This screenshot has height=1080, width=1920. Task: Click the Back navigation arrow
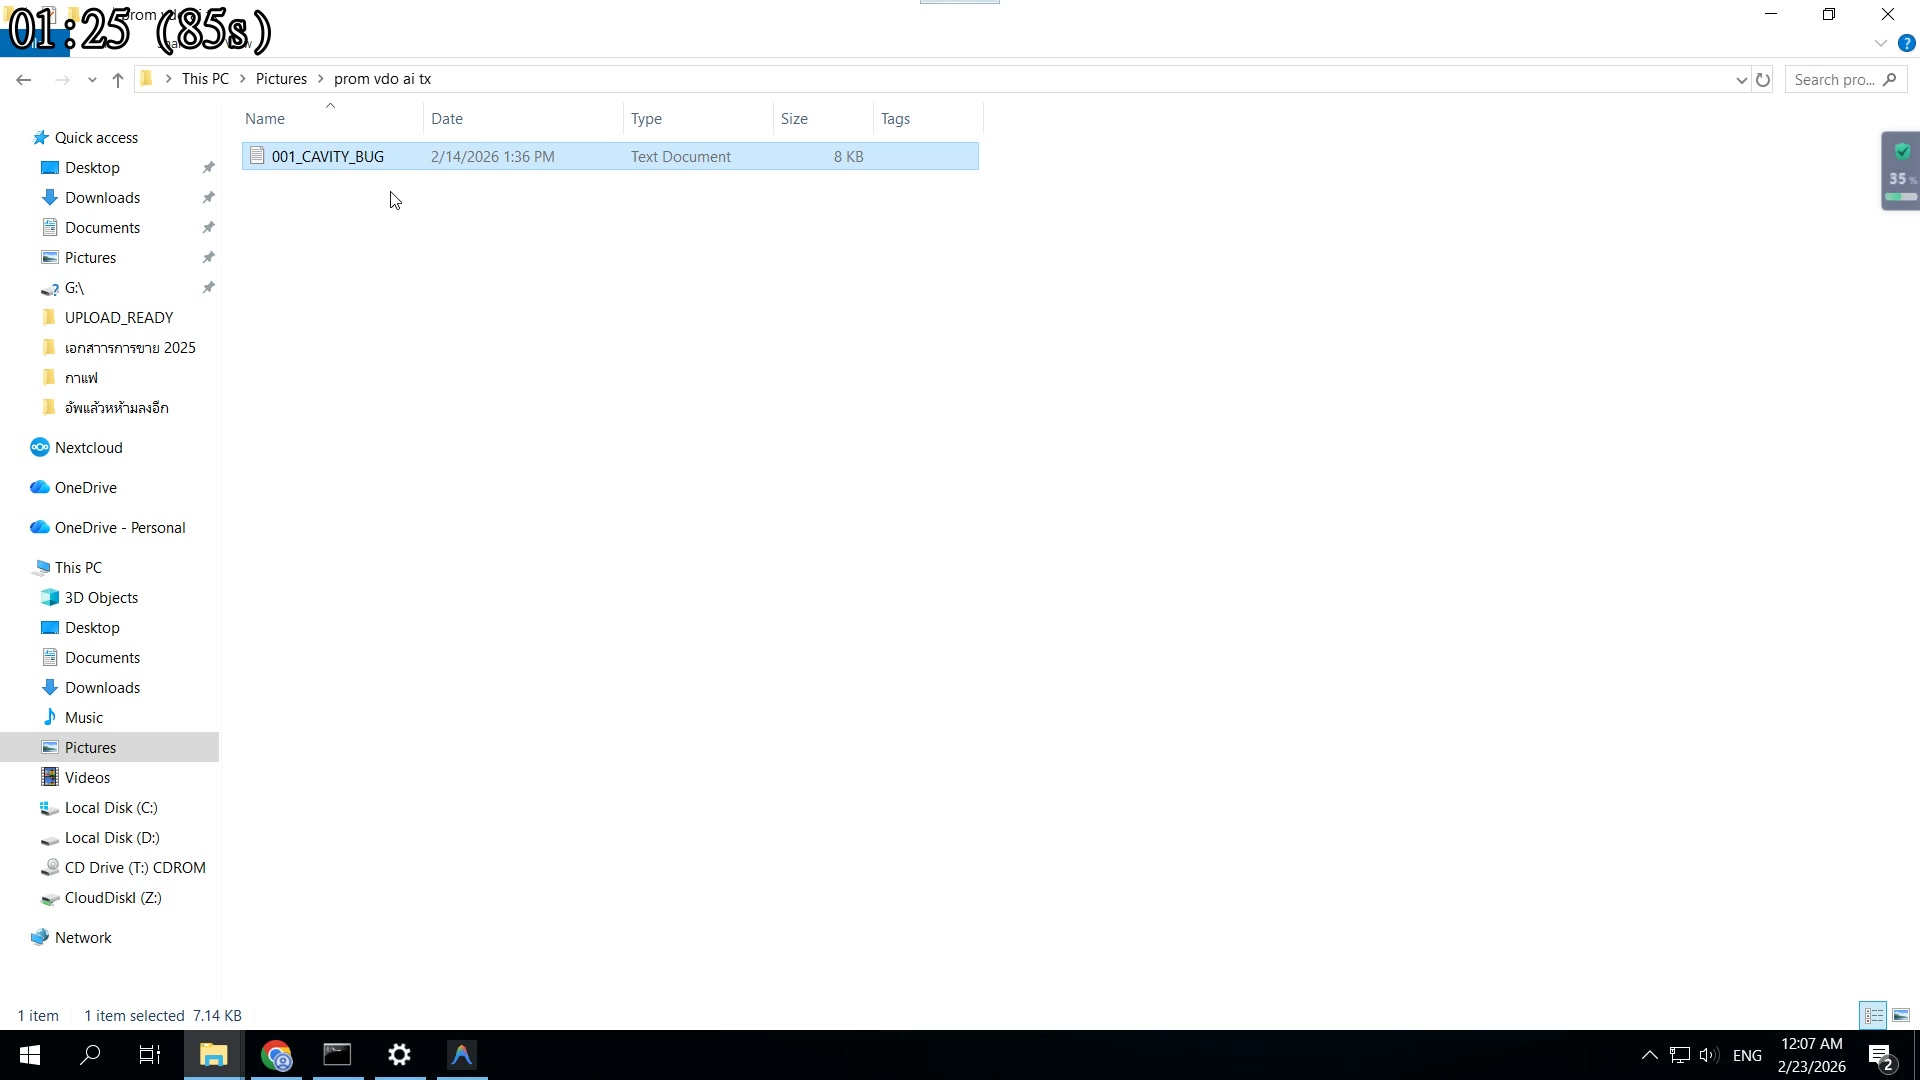pos(24,79)
